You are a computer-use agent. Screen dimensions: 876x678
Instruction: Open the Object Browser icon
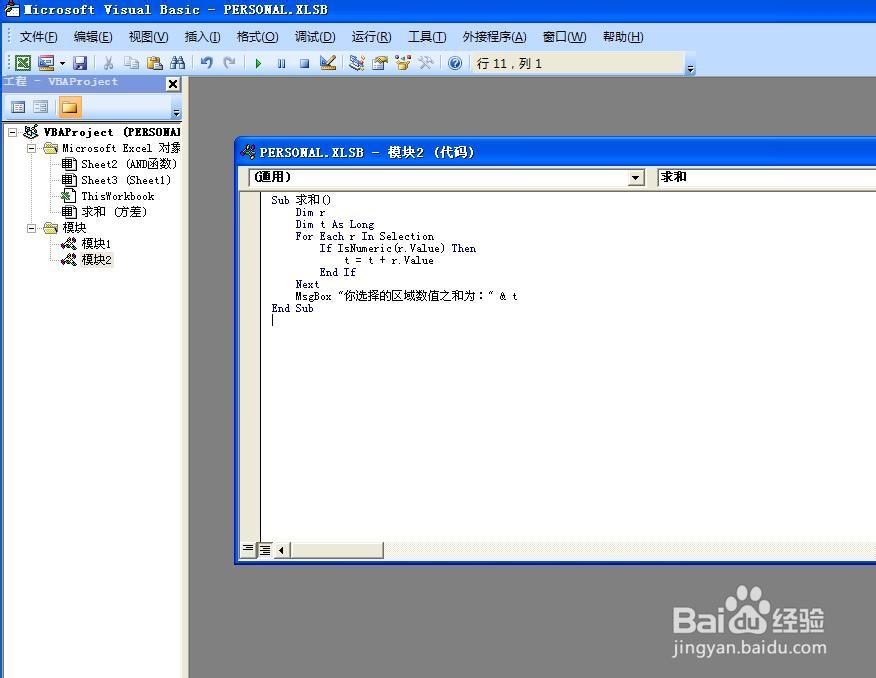[403, 63]
